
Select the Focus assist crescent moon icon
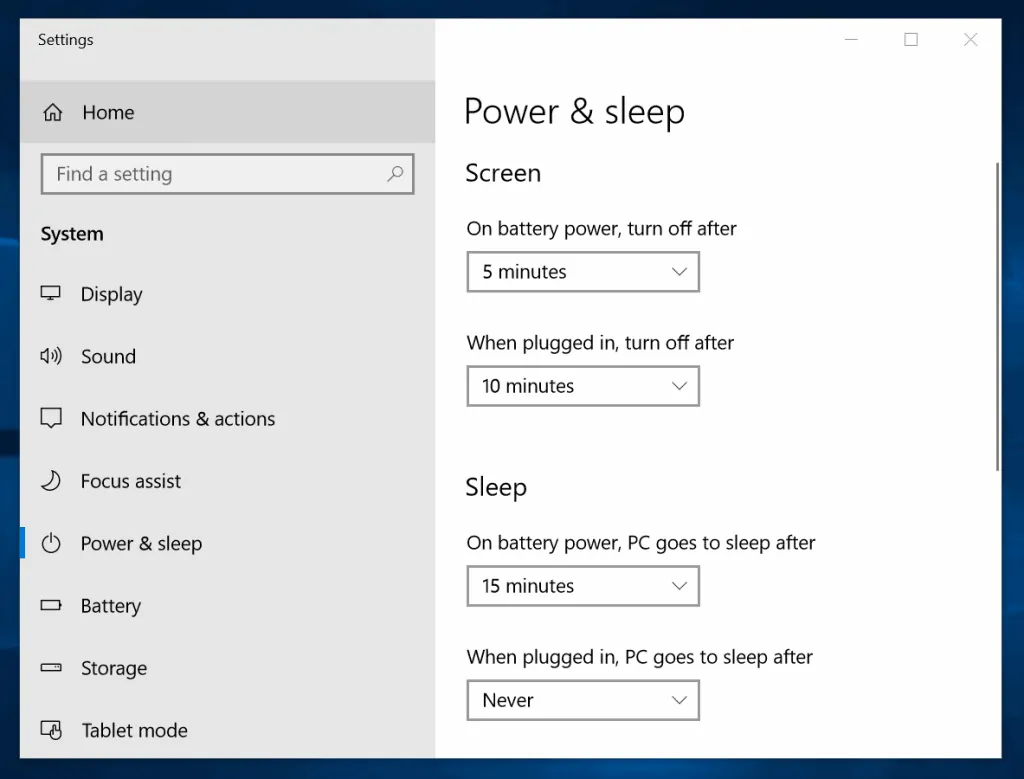51,481
